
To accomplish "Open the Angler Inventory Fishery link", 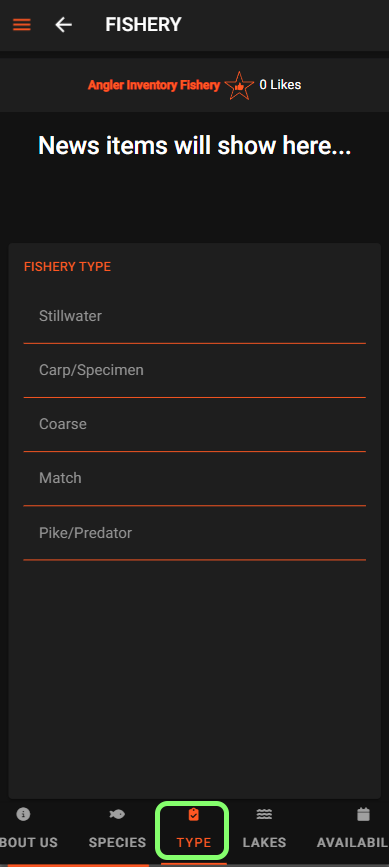I will pyautogui.click(x=154, y=85).
